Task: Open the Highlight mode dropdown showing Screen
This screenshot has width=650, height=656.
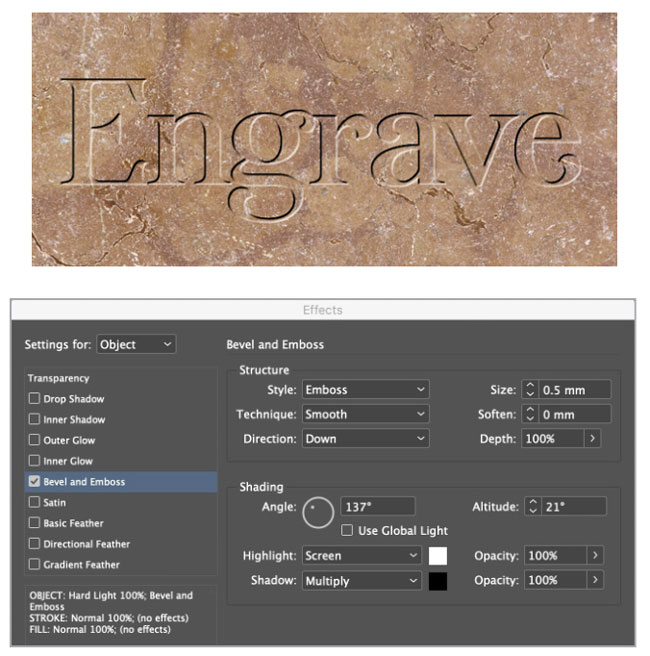Action: [x=362, y=556]
